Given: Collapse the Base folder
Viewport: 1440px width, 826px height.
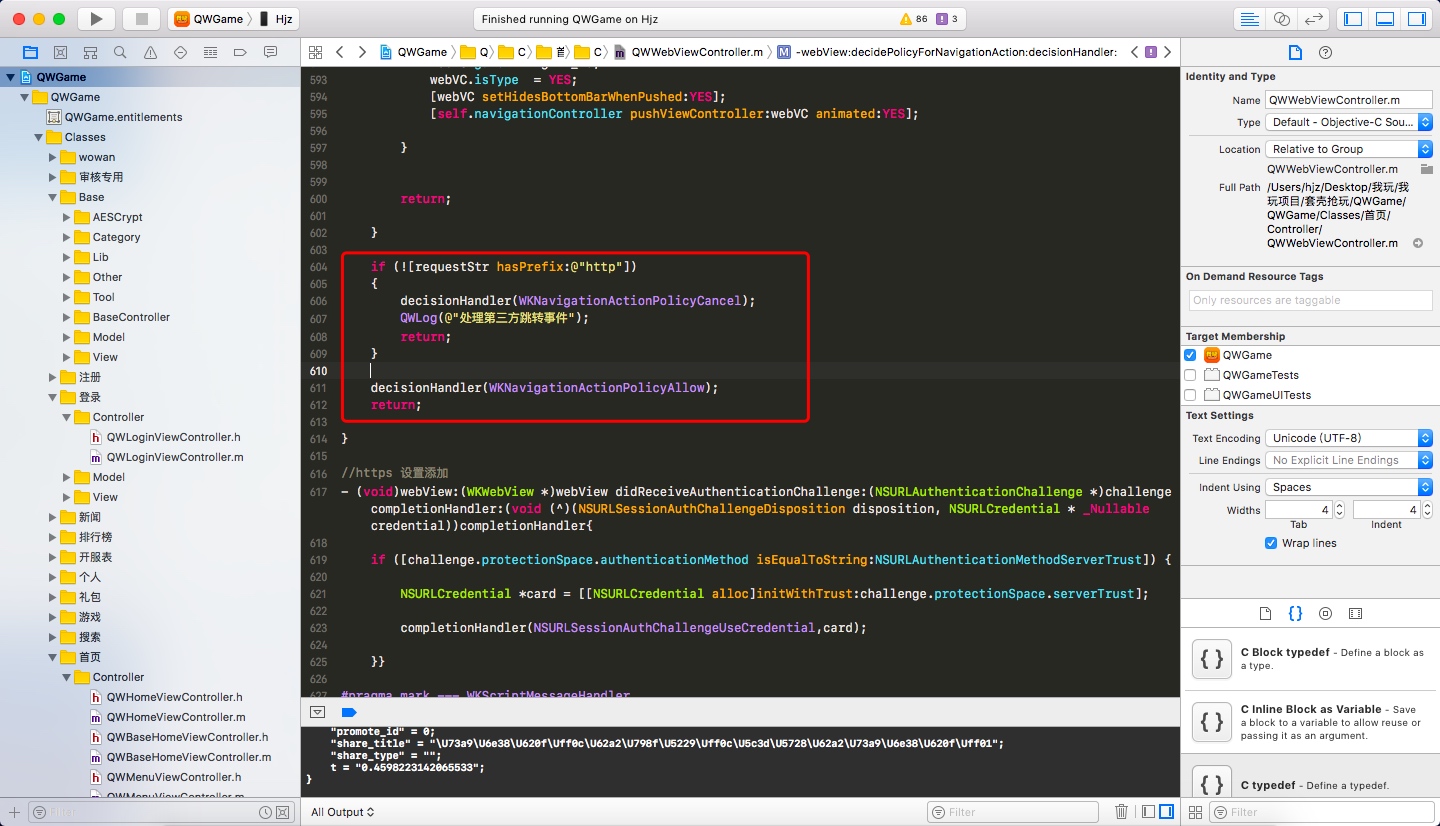Looking at the screenshot, I should click(x=53, y=197).
